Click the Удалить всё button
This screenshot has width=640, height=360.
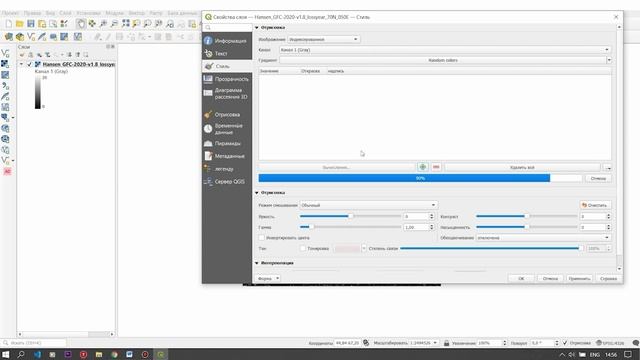coord(522,167)
